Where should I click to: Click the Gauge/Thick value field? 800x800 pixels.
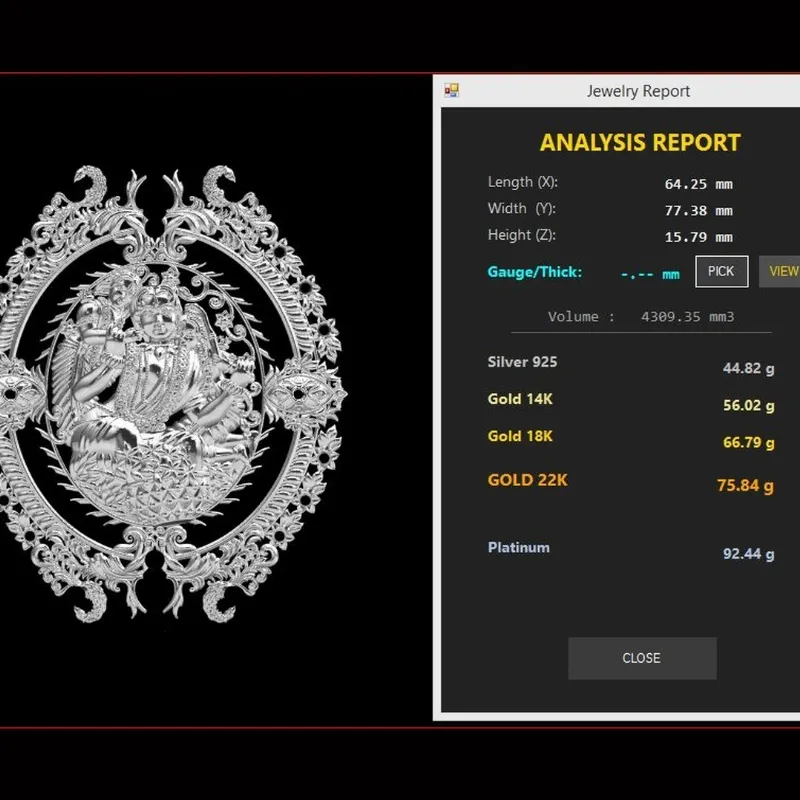[650, 274]
